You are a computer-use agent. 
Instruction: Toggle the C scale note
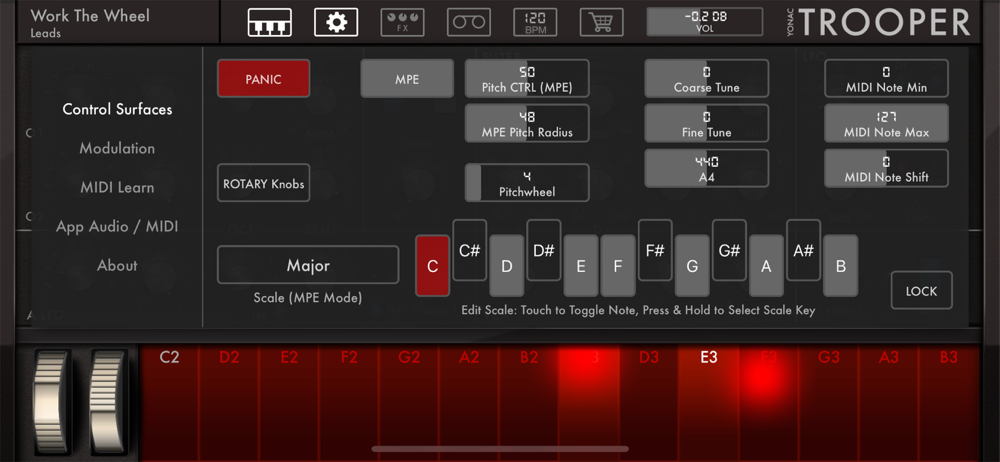(x=432, y=265)
